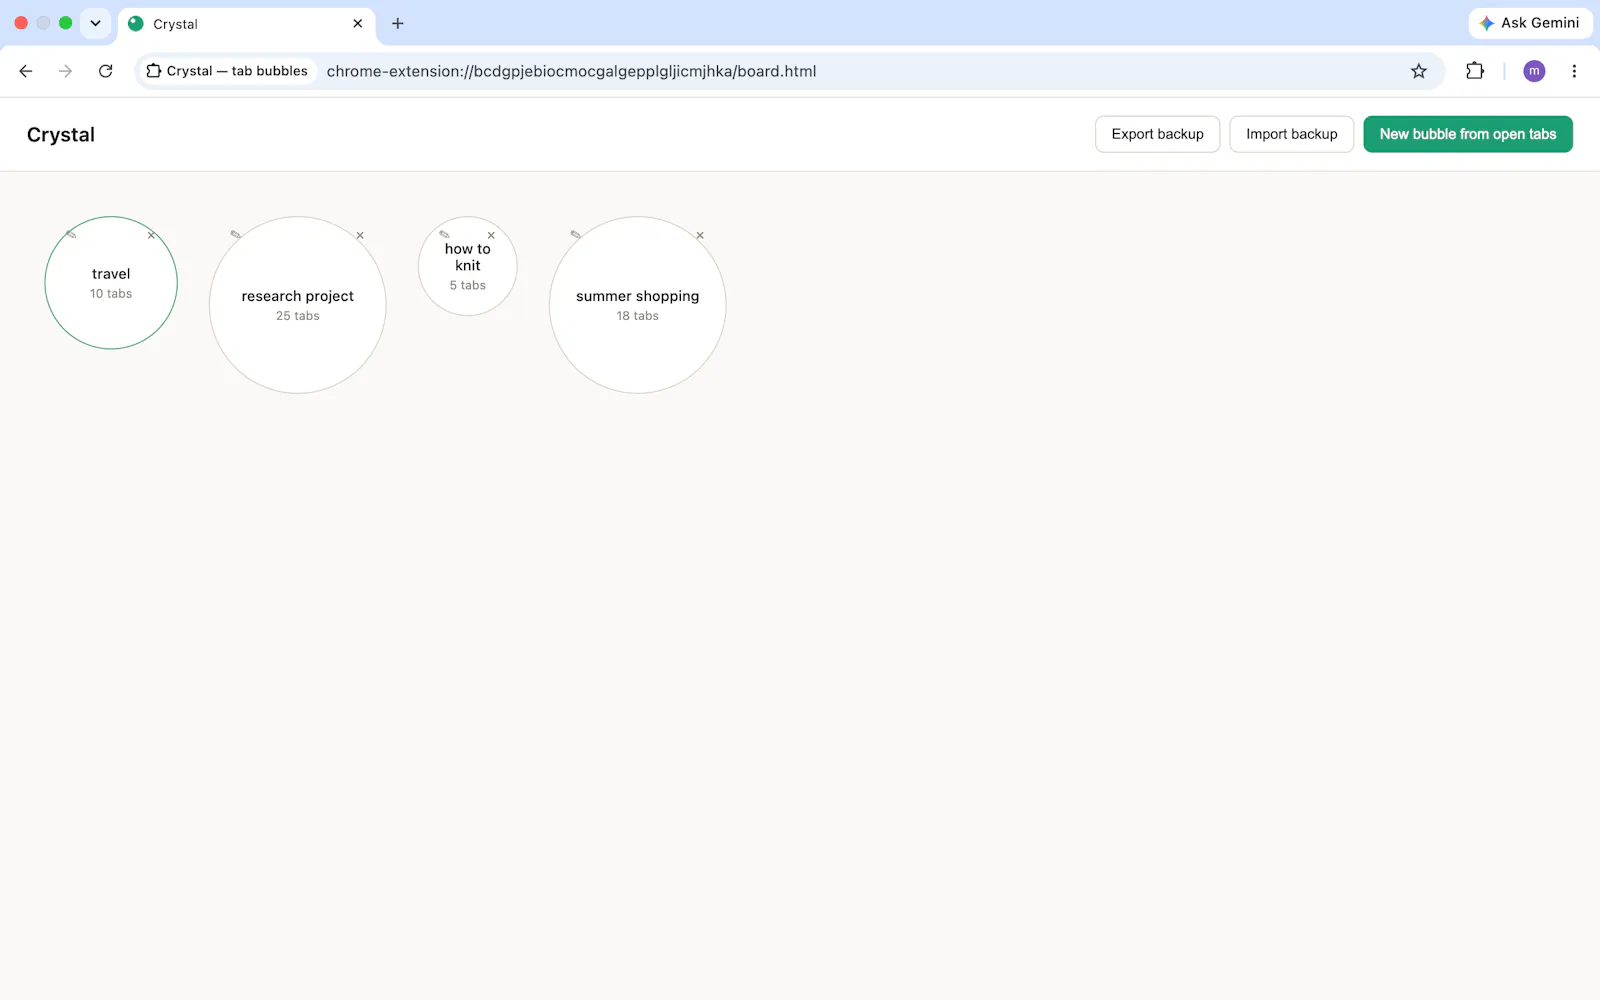This screenshot has height=1000, width=1600.
Task: Open the research project bubble
Action: click(298, 305)
